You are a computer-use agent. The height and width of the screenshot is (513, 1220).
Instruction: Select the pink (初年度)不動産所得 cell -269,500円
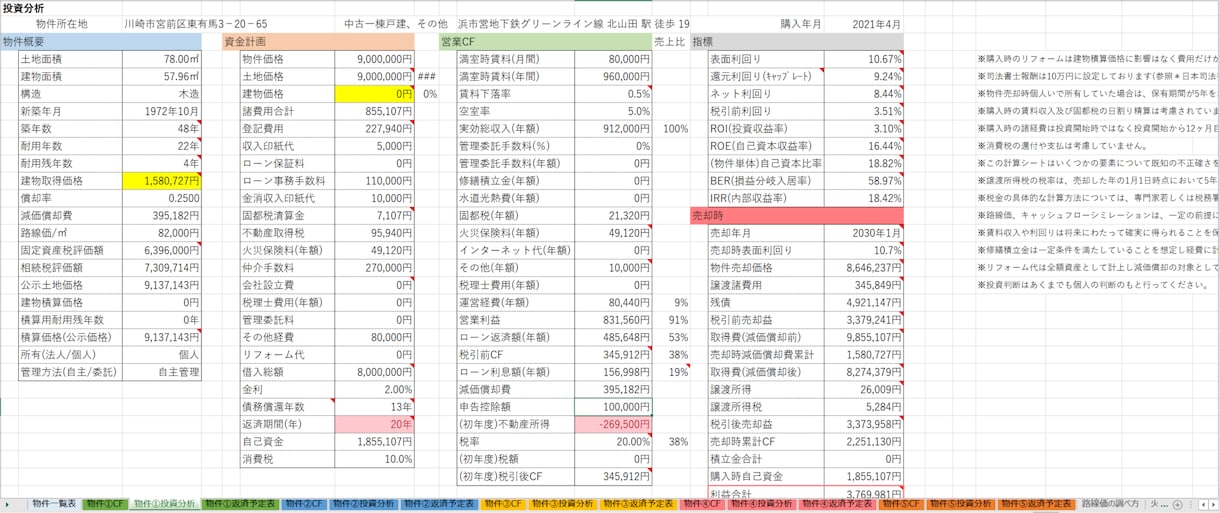[x=612, y=424]
